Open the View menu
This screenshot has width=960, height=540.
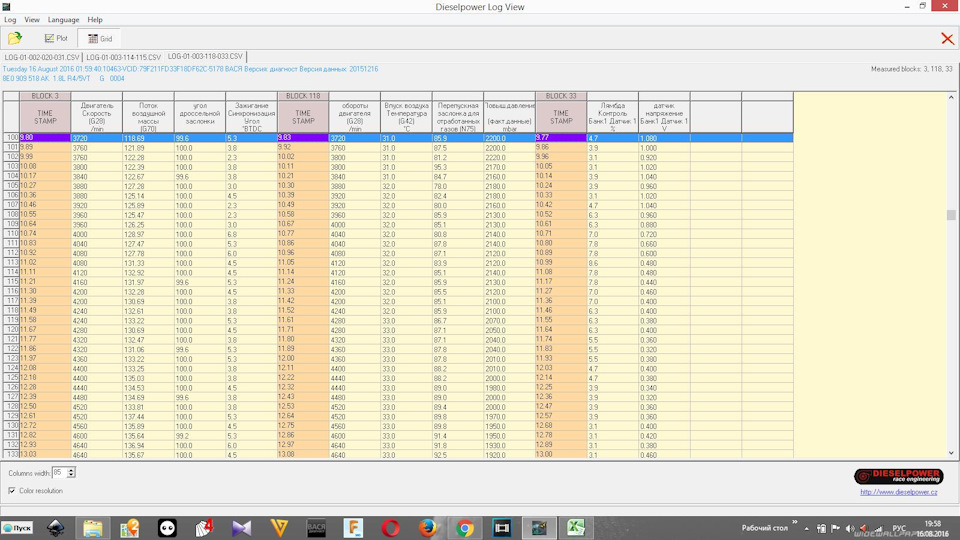(32, 19)
